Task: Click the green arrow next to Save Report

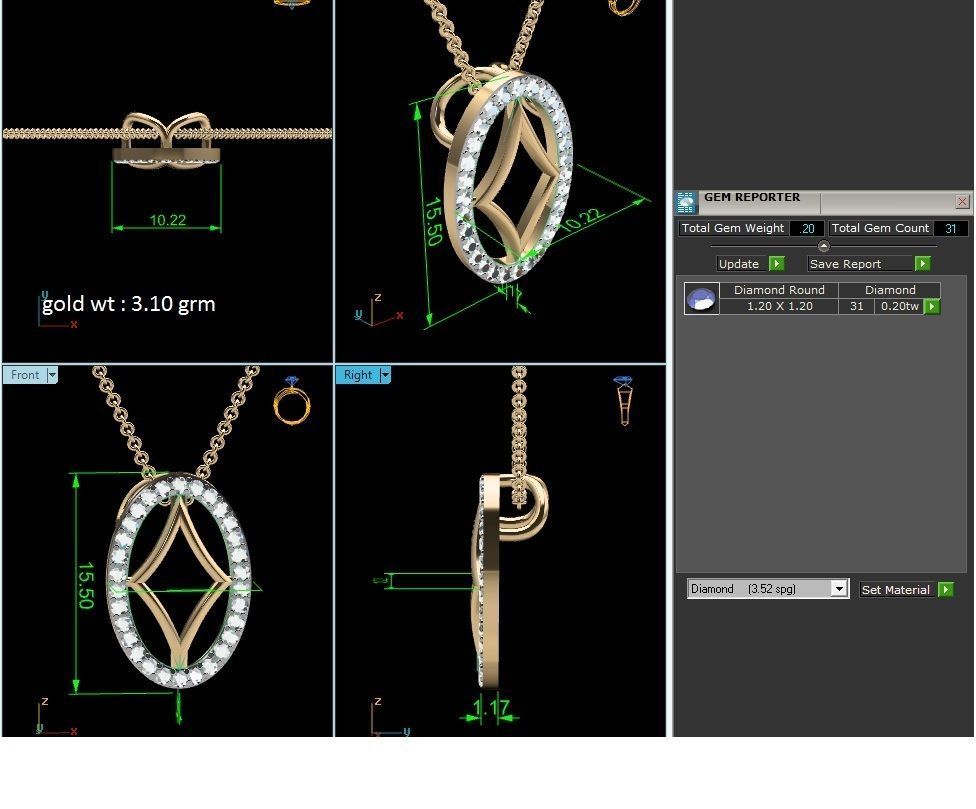Action: [x=922, y=264]
